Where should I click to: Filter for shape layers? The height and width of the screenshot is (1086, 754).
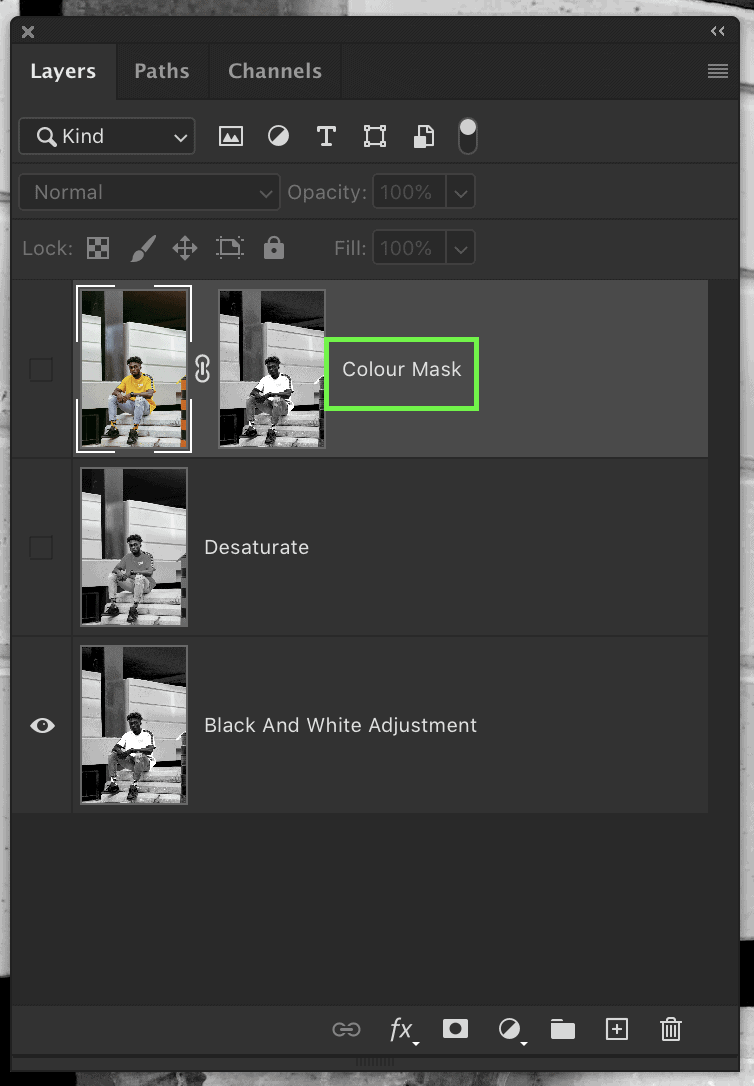coord(375,136)
